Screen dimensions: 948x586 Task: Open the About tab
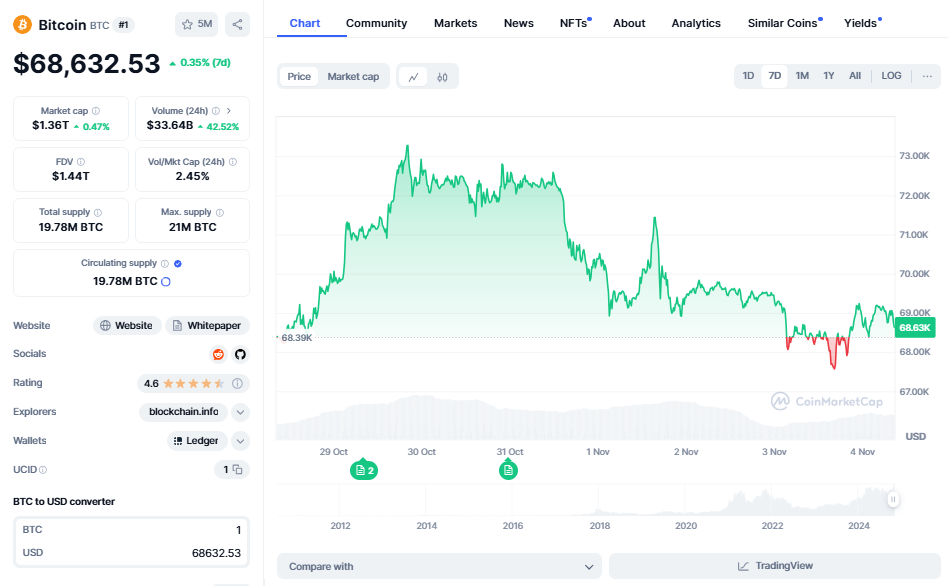pos(629,23)
